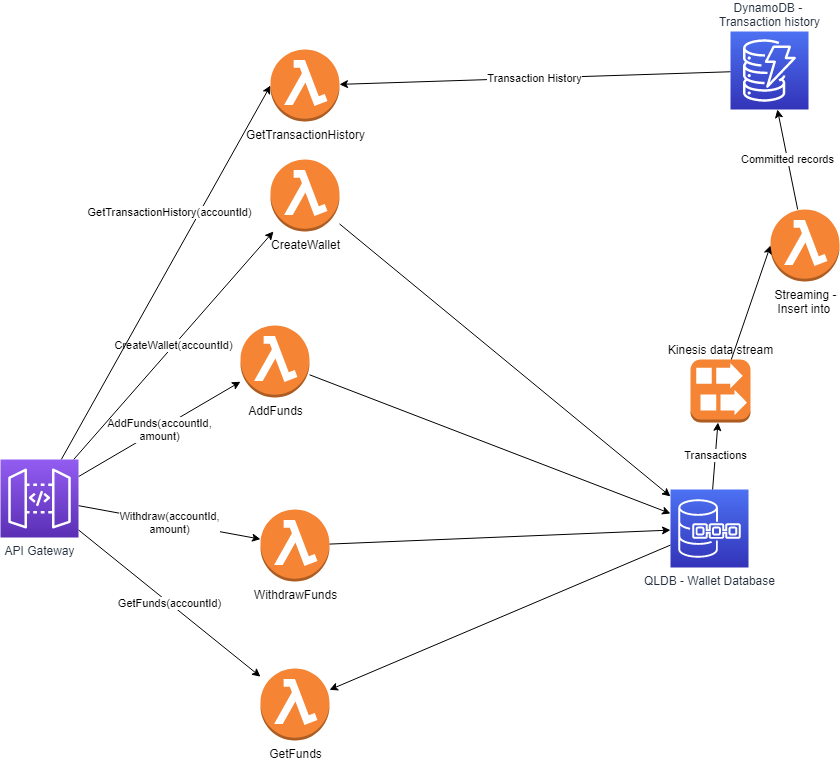The image size is (840, 761).
Task: Select the DynamoDB Transaction history icon
Action: (x=769, y=70)
